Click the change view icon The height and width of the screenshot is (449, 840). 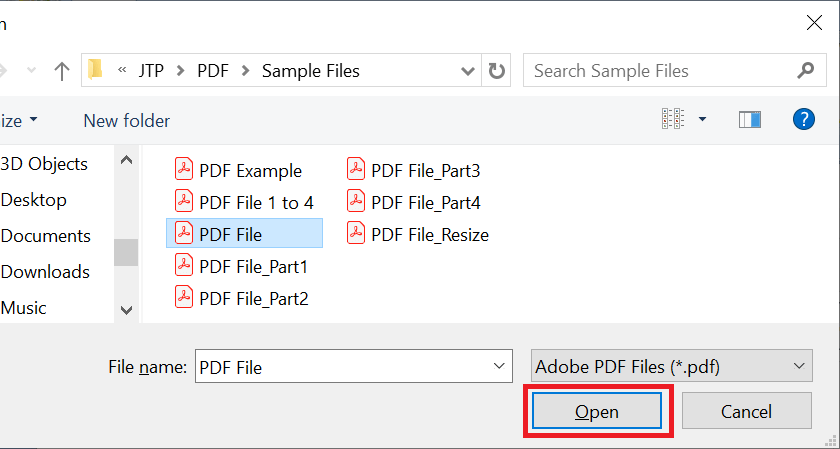point(673,119)
